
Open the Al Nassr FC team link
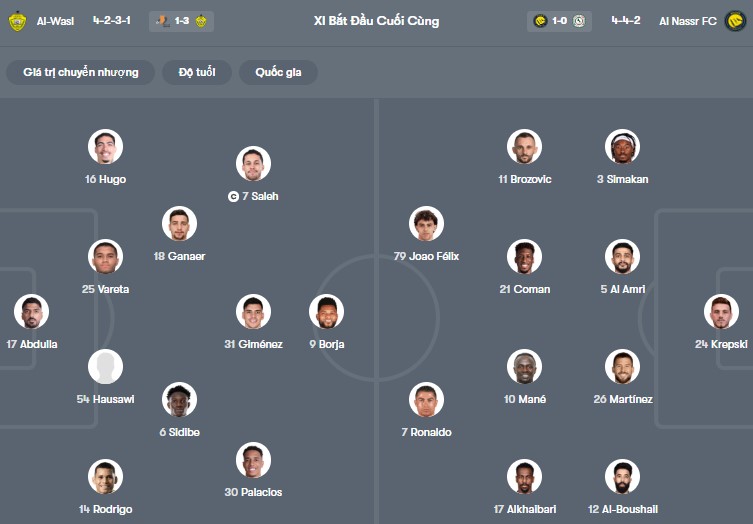point(688,21)
